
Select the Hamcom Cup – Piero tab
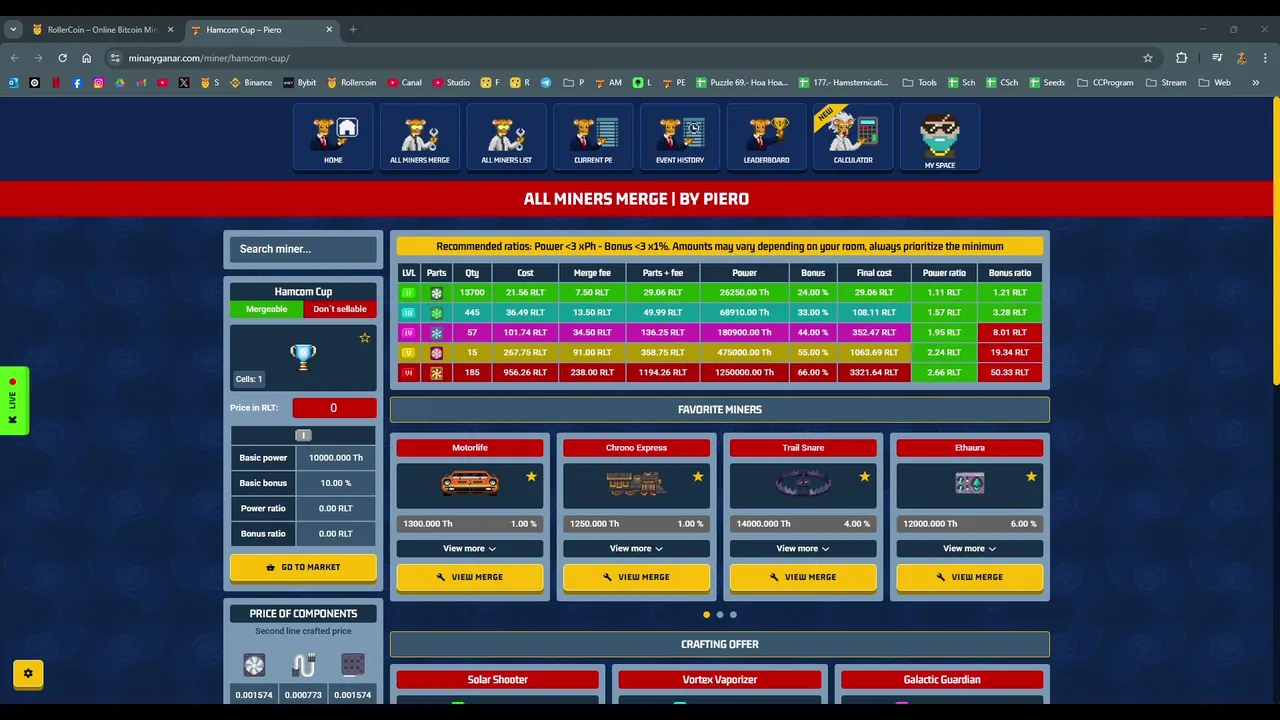click(260, 30)
